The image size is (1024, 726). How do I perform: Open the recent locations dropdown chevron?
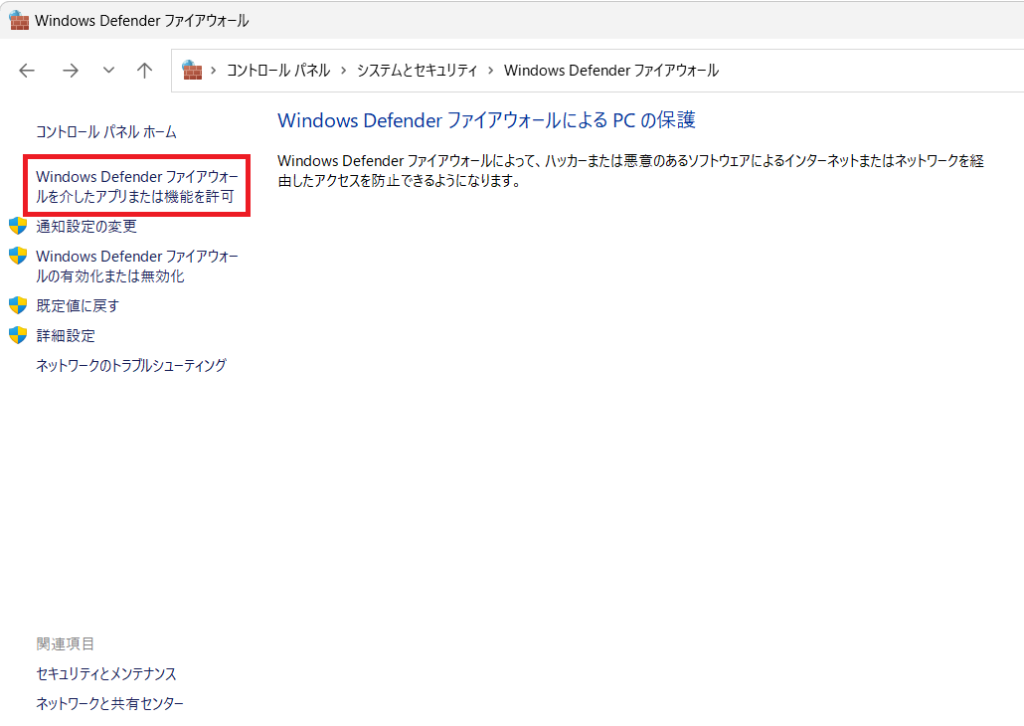[108, 71]
